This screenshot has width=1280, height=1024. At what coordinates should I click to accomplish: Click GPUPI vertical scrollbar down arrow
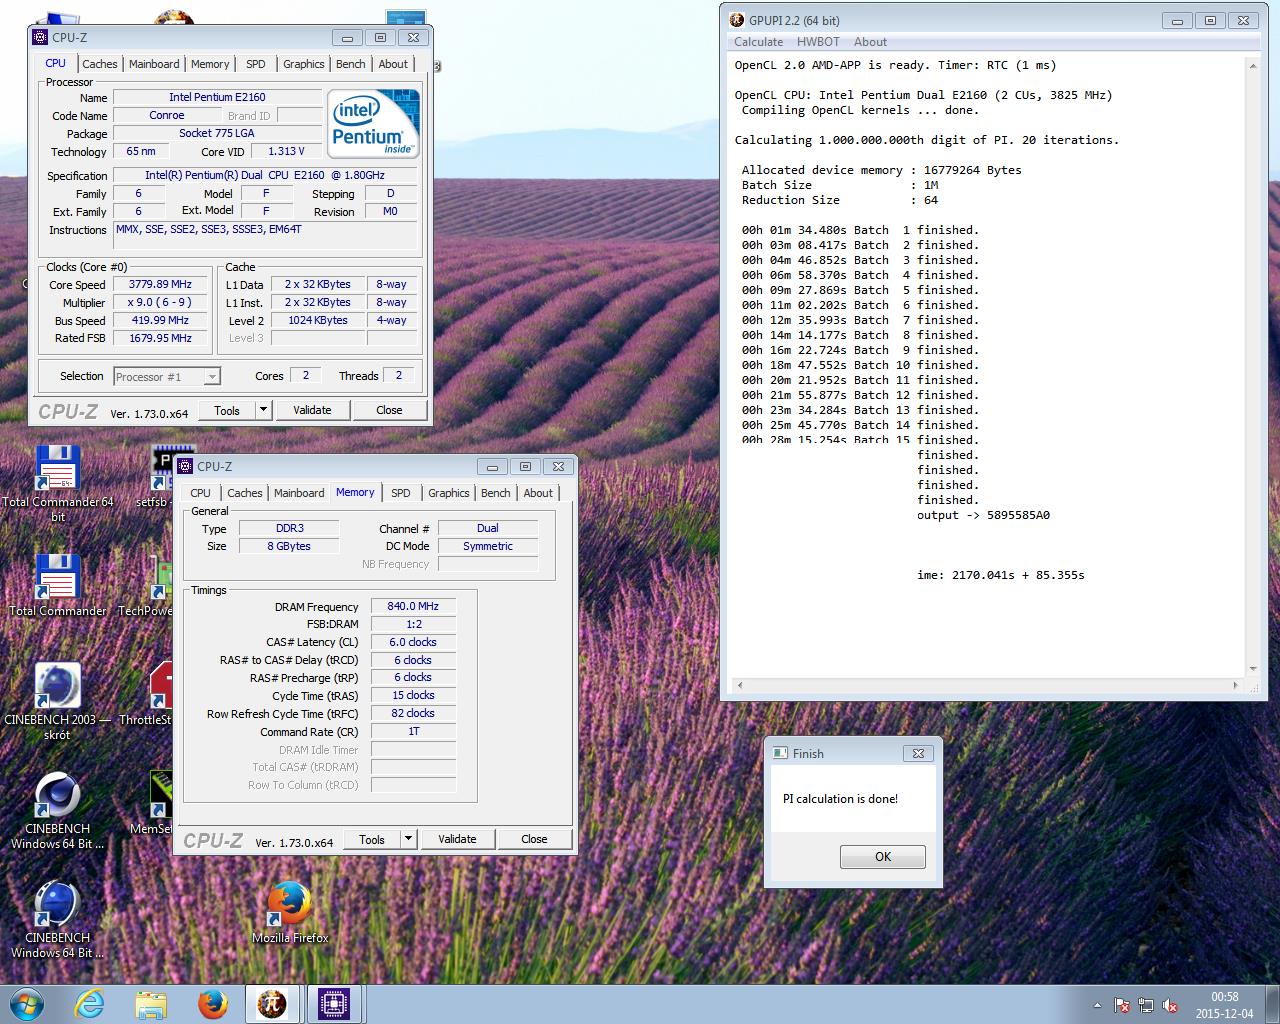[x=1253, y=669]
